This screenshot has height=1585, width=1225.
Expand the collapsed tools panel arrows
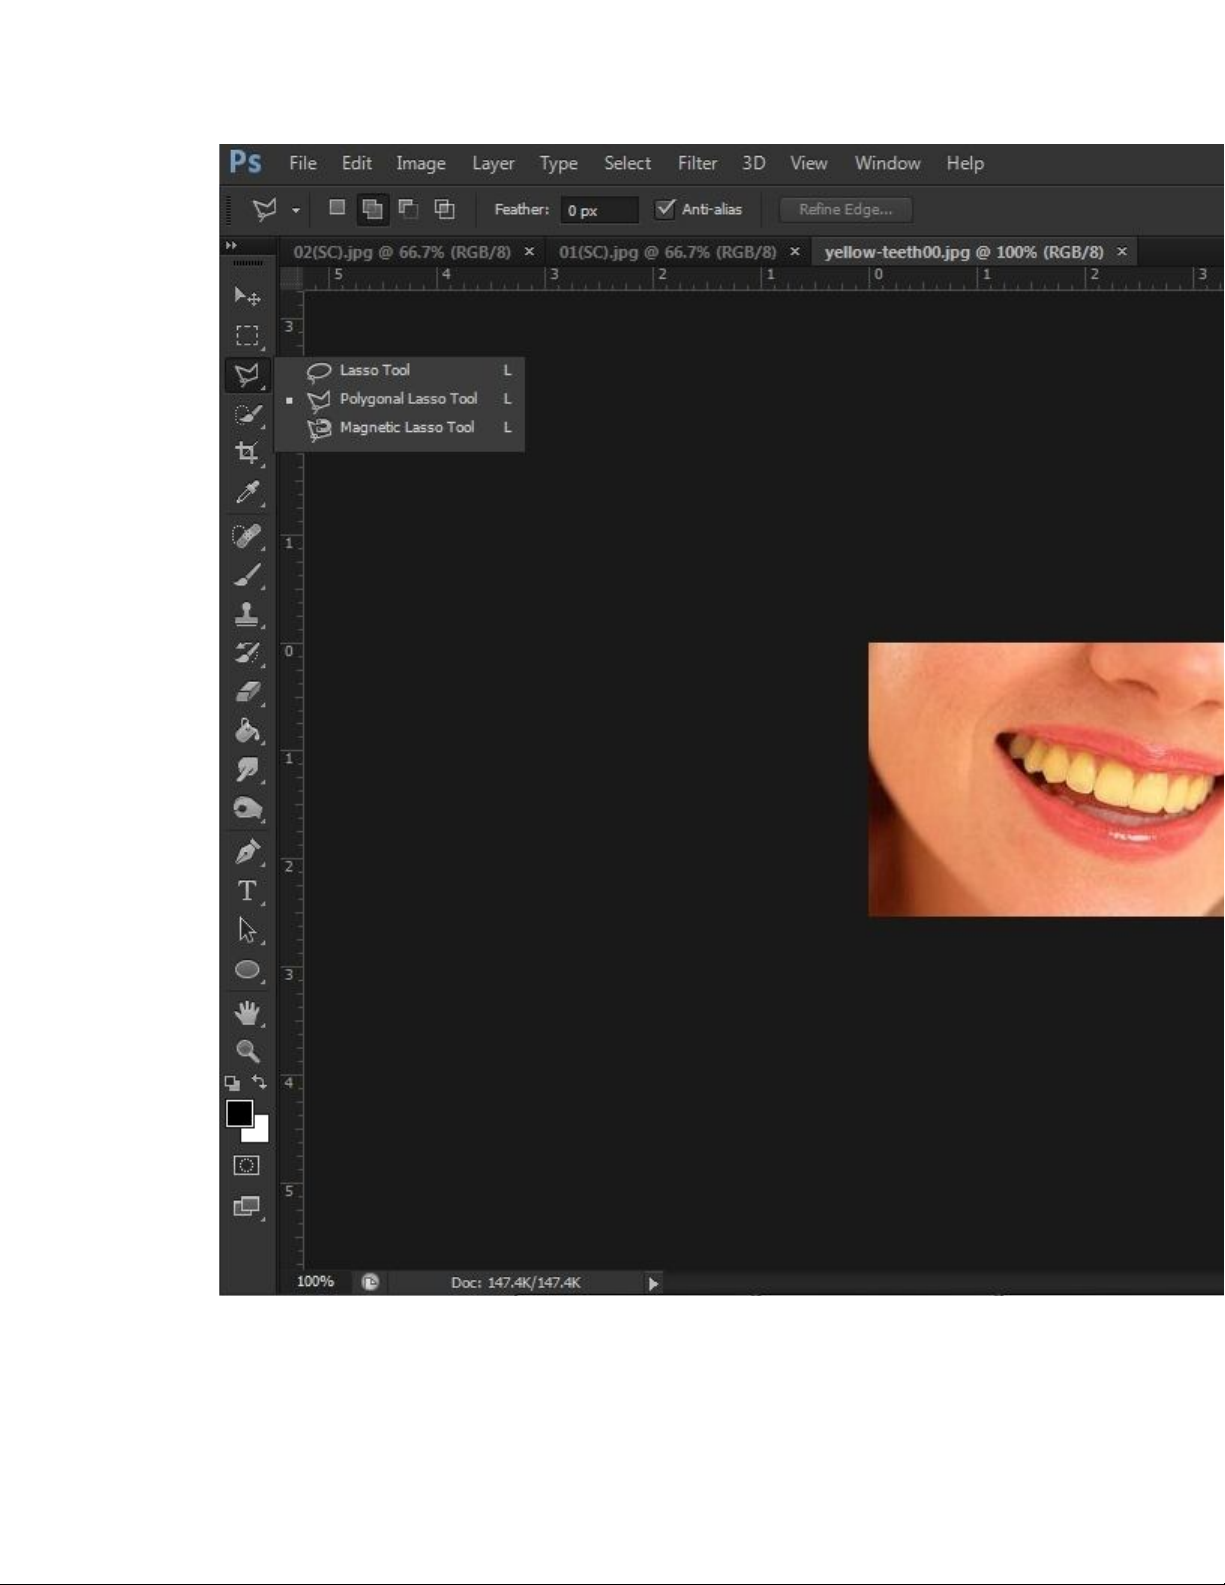tap(231, 246)
